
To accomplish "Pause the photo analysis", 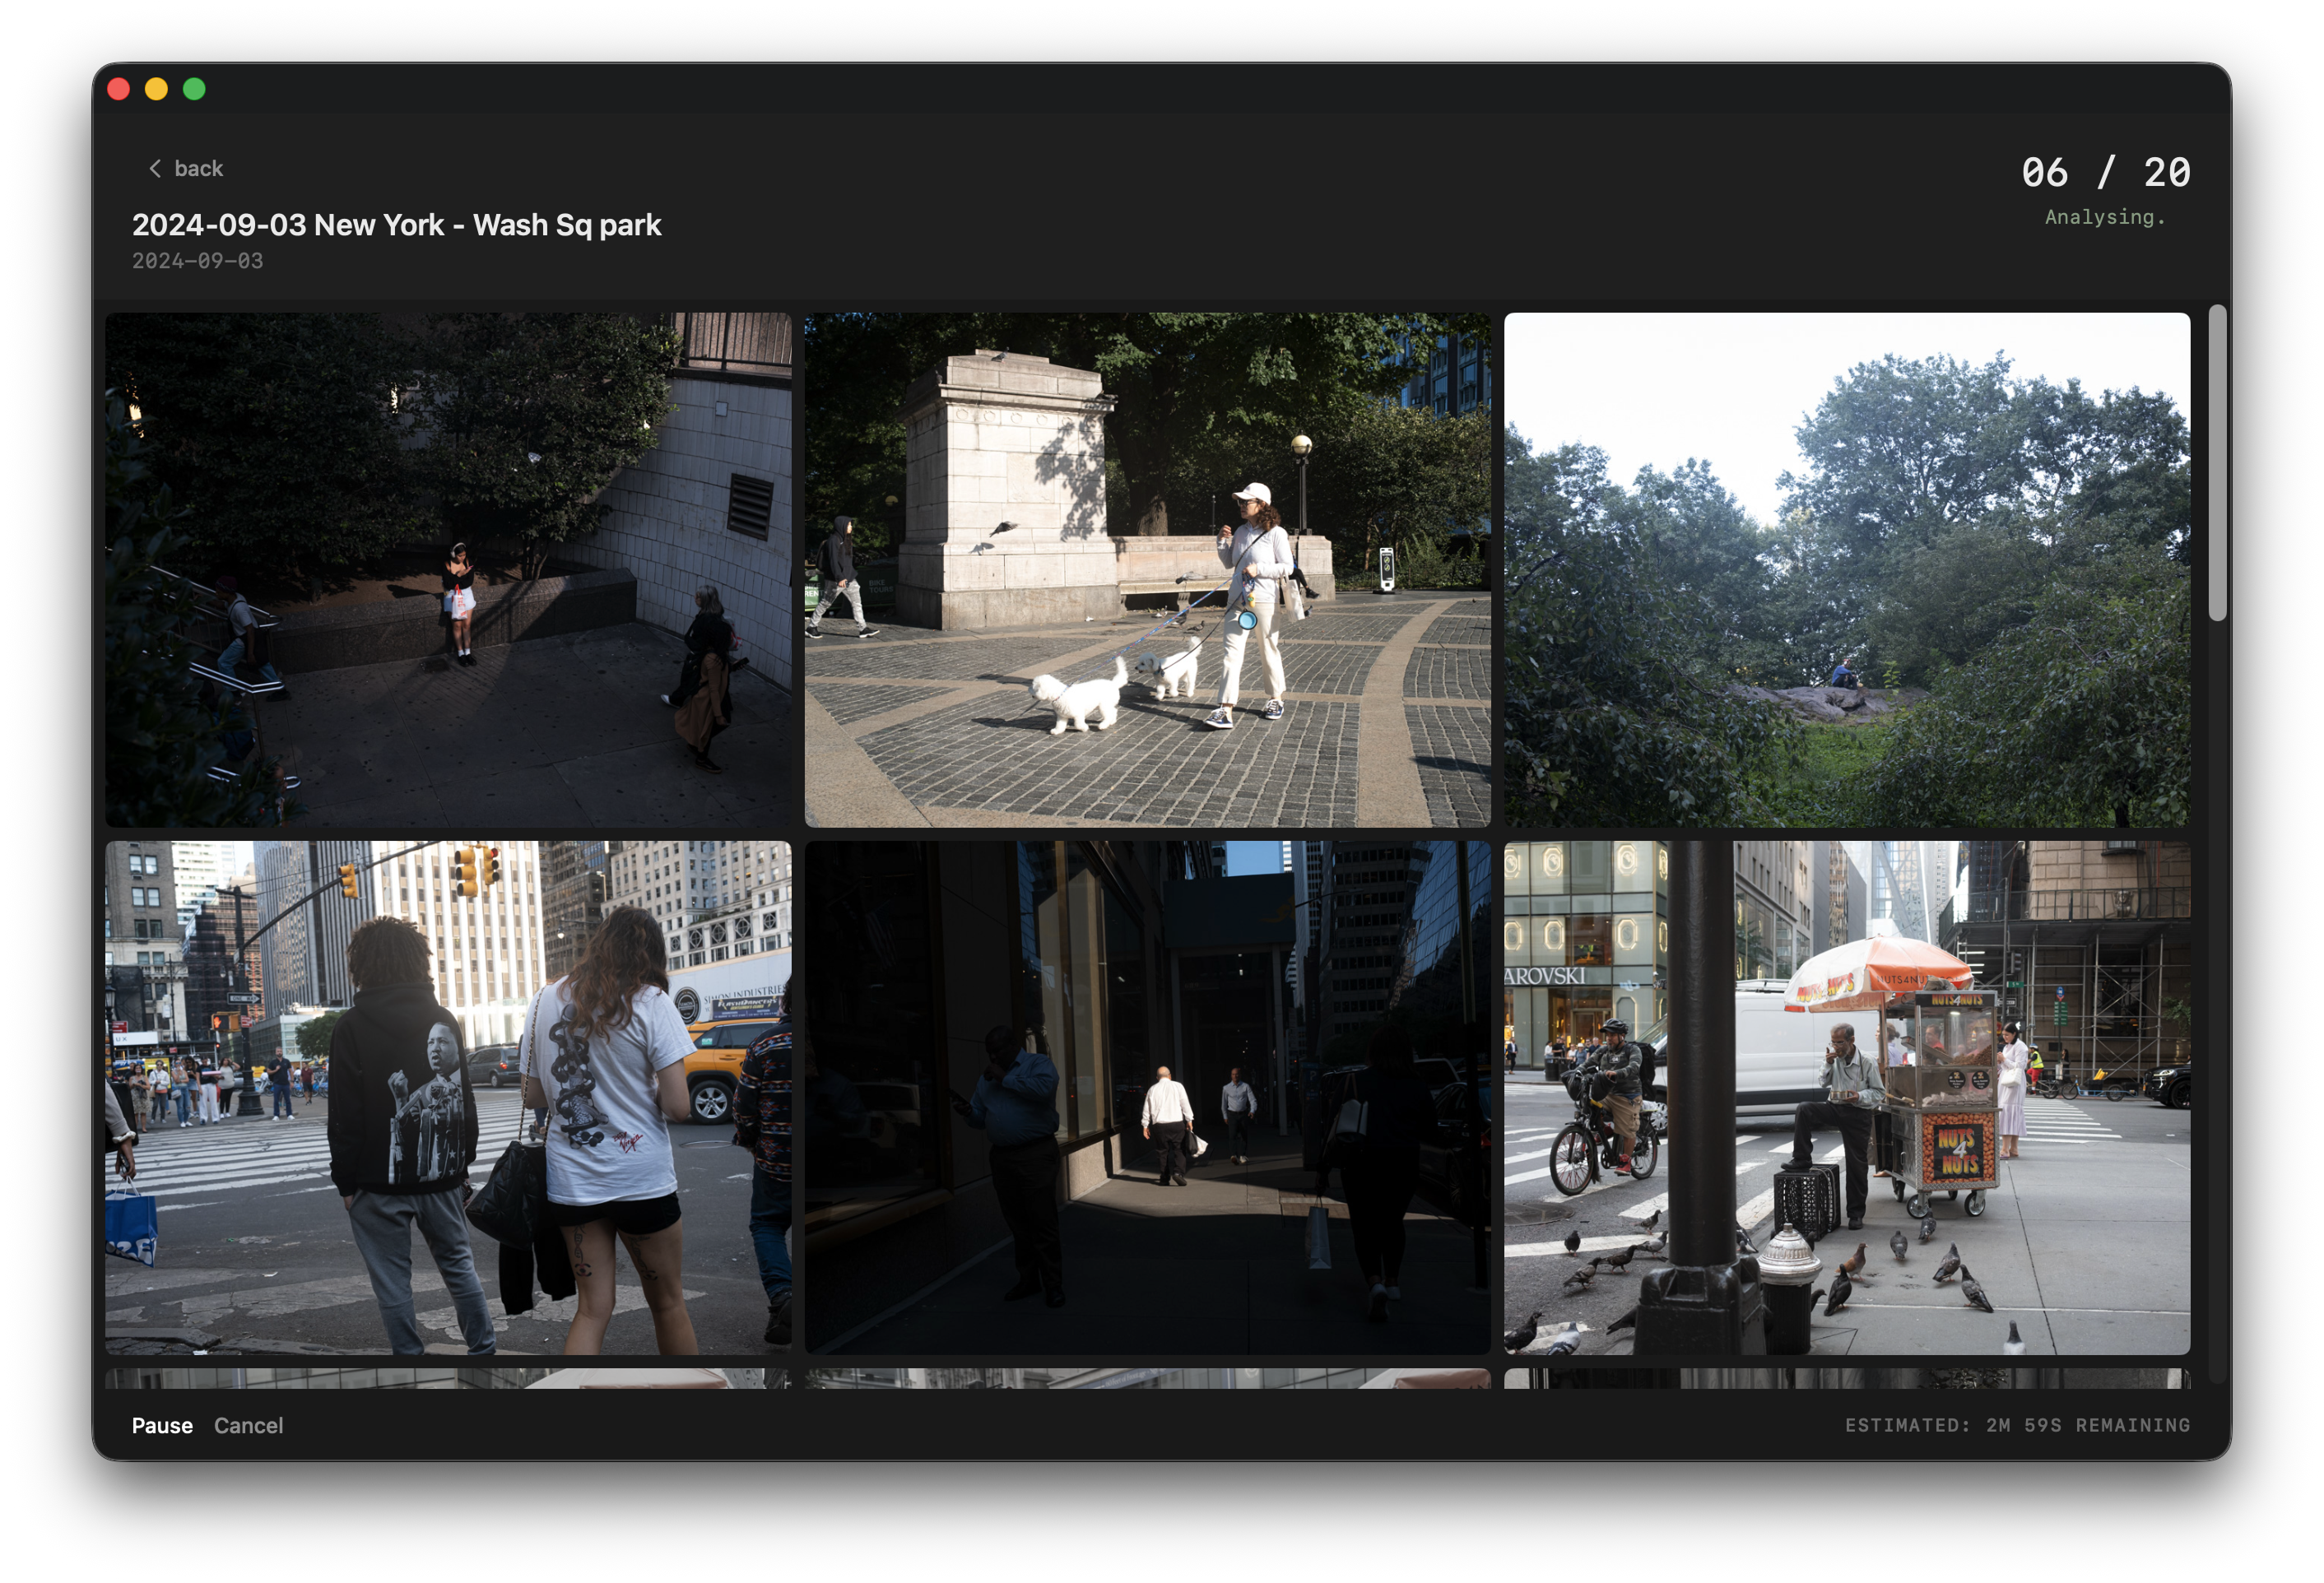I will 162,1425.
